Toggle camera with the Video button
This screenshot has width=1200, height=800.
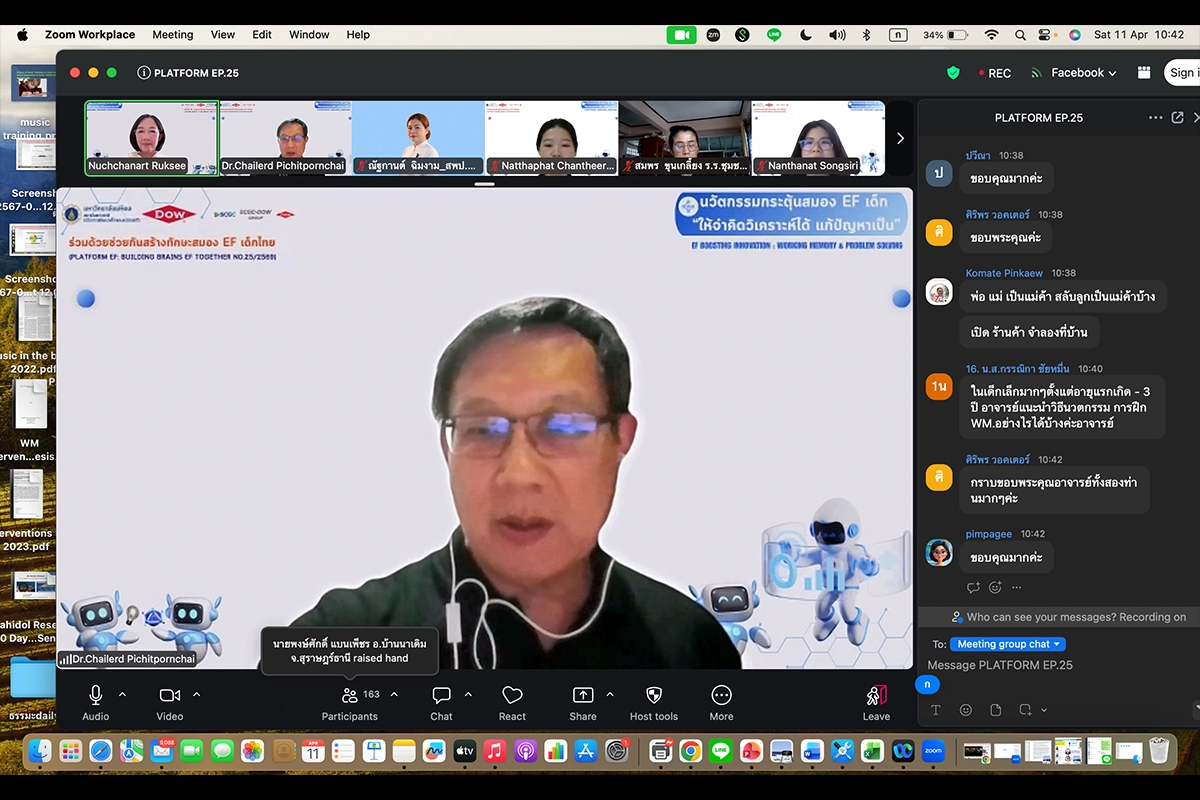[170, 696]
